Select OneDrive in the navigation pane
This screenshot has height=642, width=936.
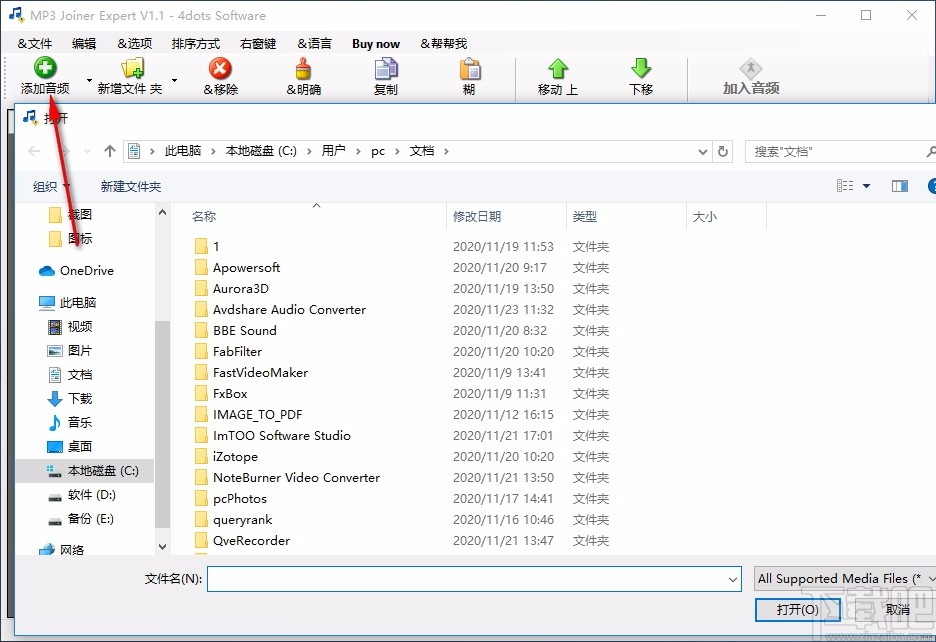pyautogui.click(x=76, y=271)
